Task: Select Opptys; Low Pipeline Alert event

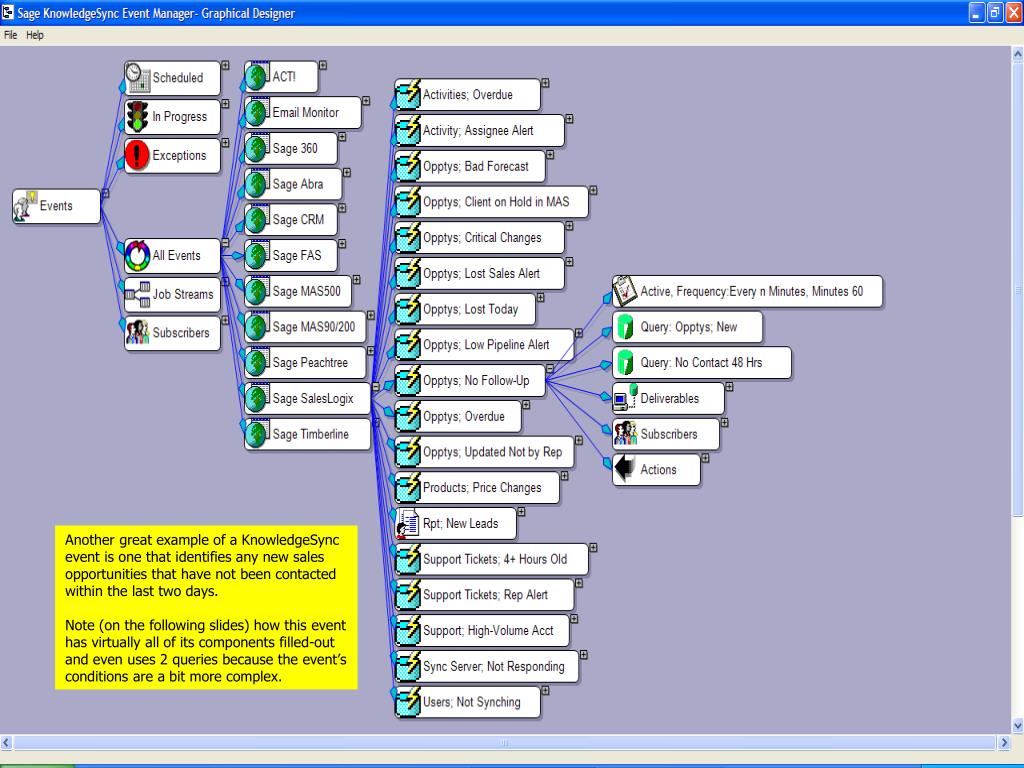Action: [486, 345]
